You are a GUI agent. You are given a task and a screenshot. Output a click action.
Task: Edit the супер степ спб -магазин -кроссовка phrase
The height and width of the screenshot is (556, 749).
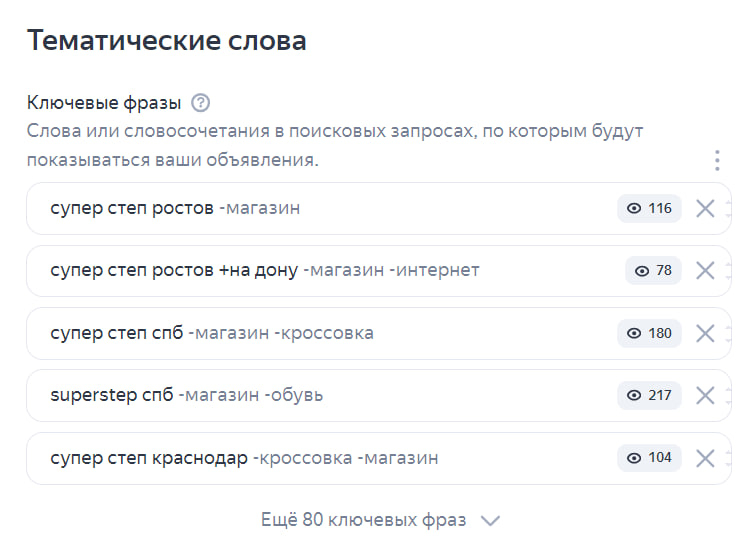pyautogui.click(x=212, y=333)
